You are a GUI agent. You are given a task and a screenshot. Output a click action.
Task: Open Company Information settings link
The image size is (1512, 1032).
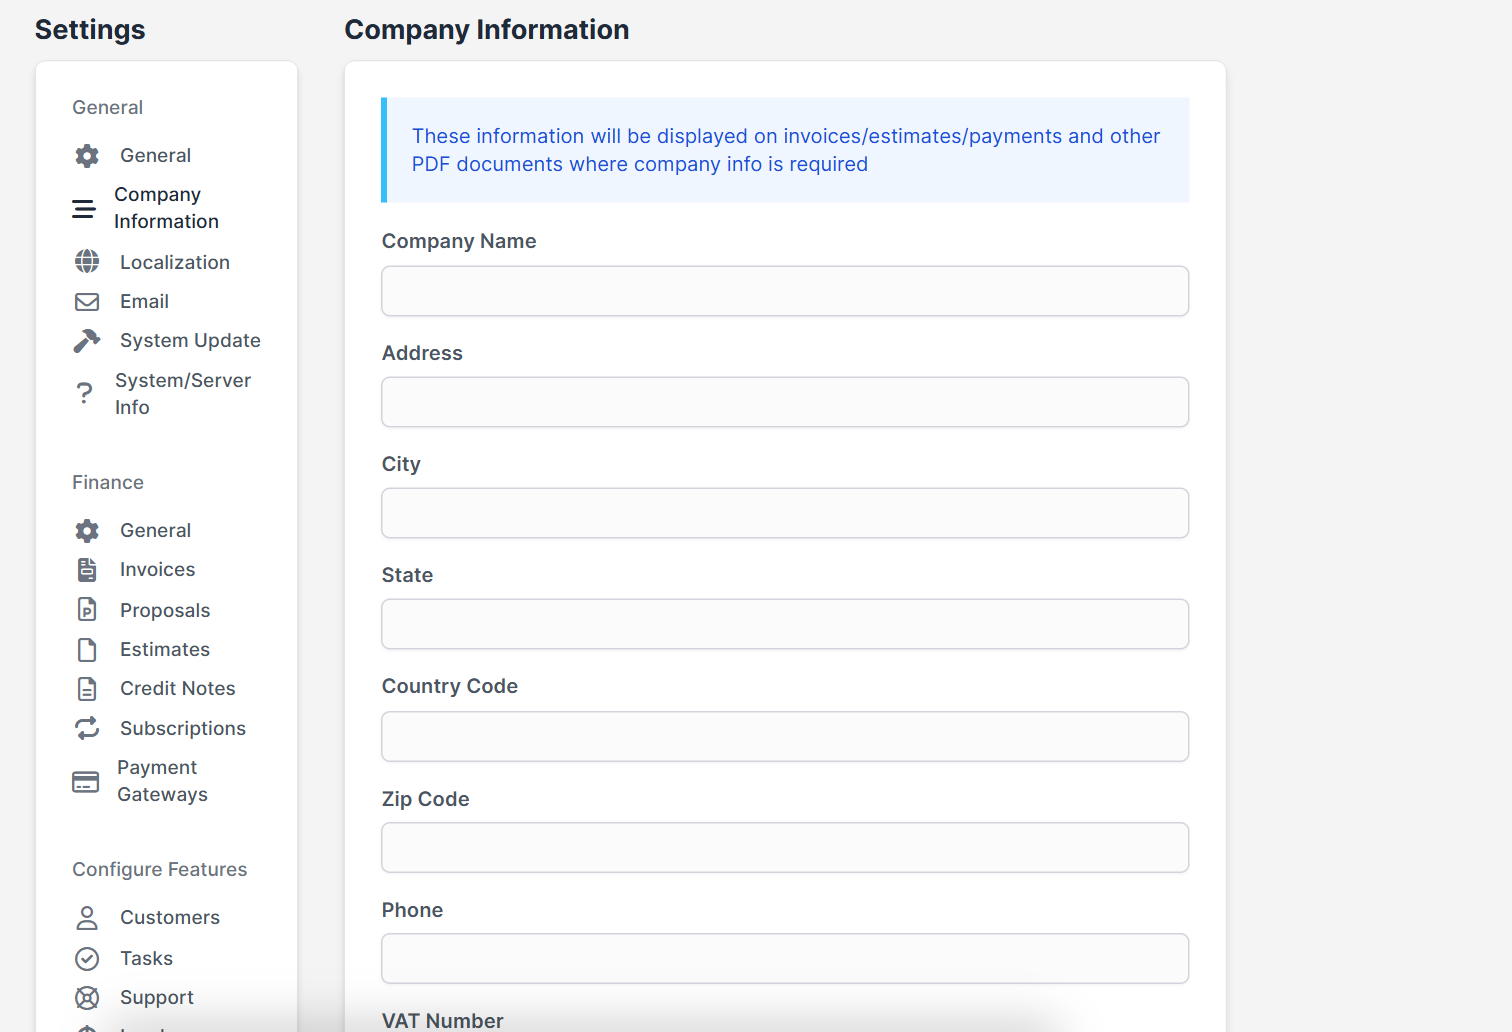(166, 208)
